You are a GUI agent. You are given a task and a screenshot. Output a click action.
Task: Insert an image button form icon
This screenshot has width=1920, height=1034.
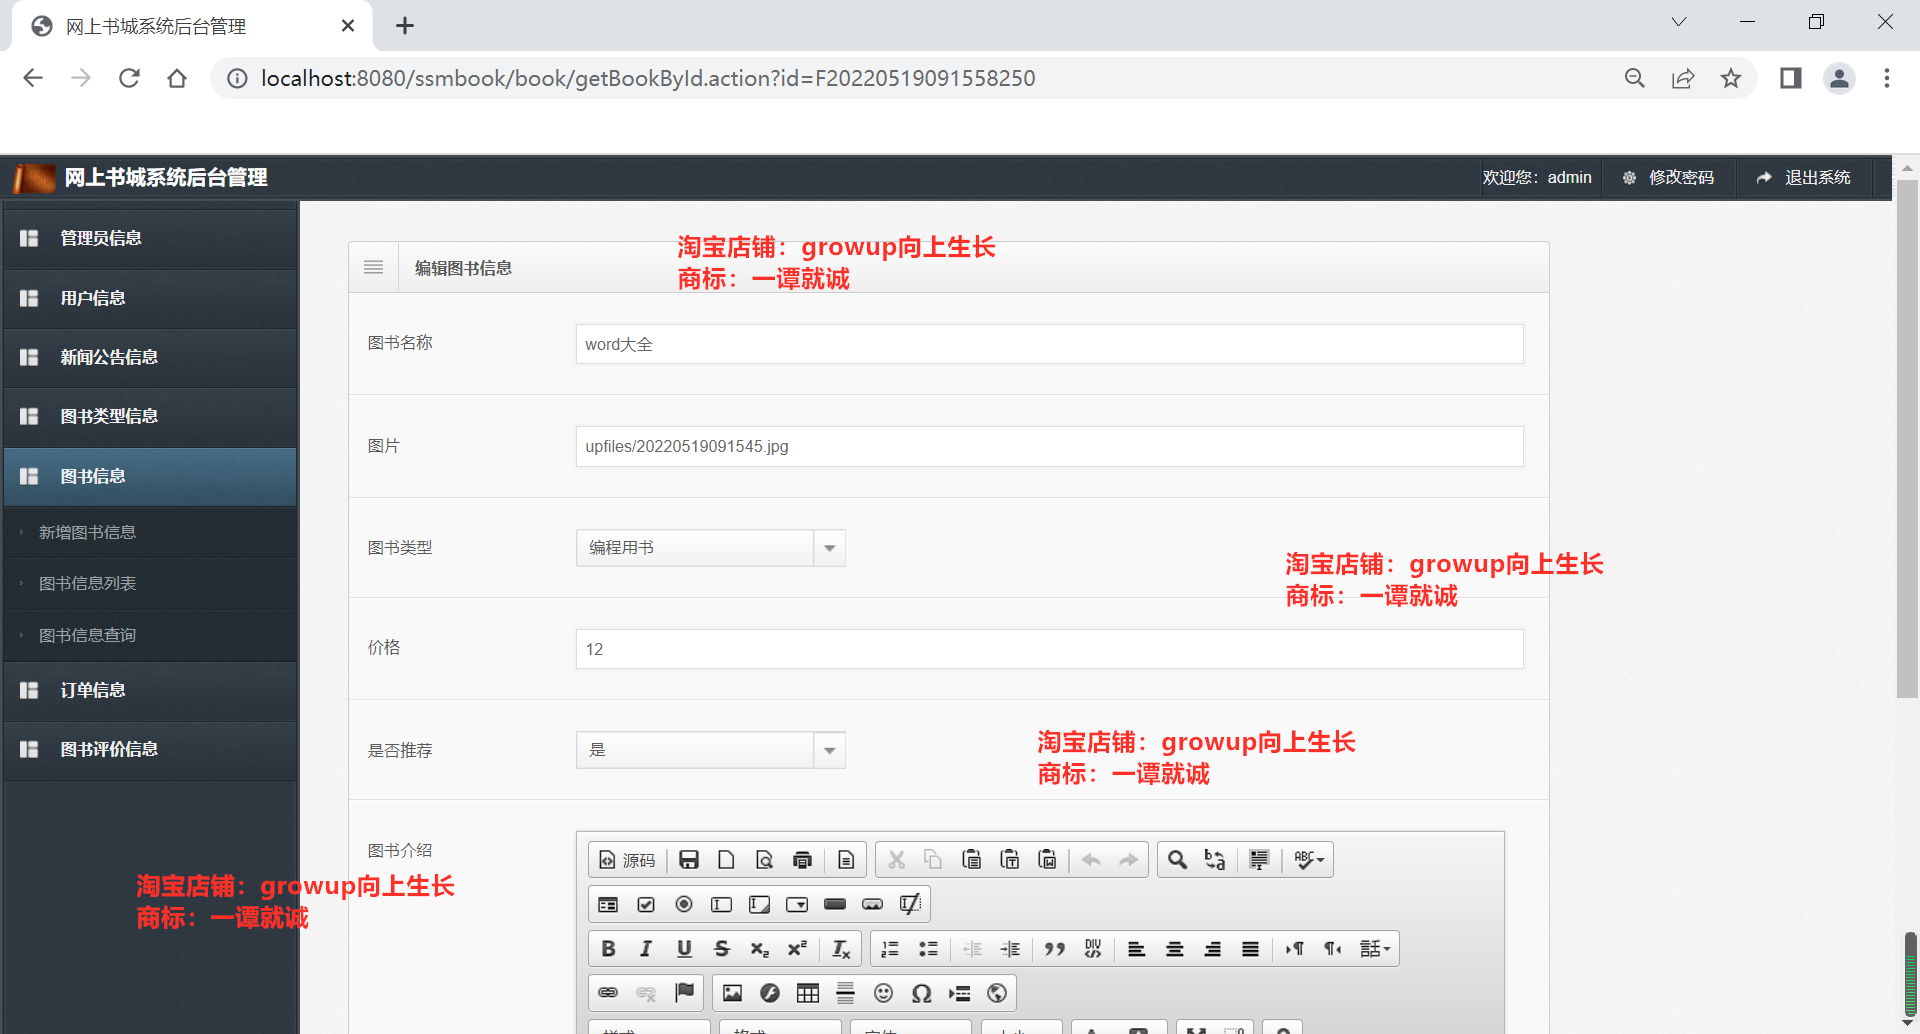873,905
